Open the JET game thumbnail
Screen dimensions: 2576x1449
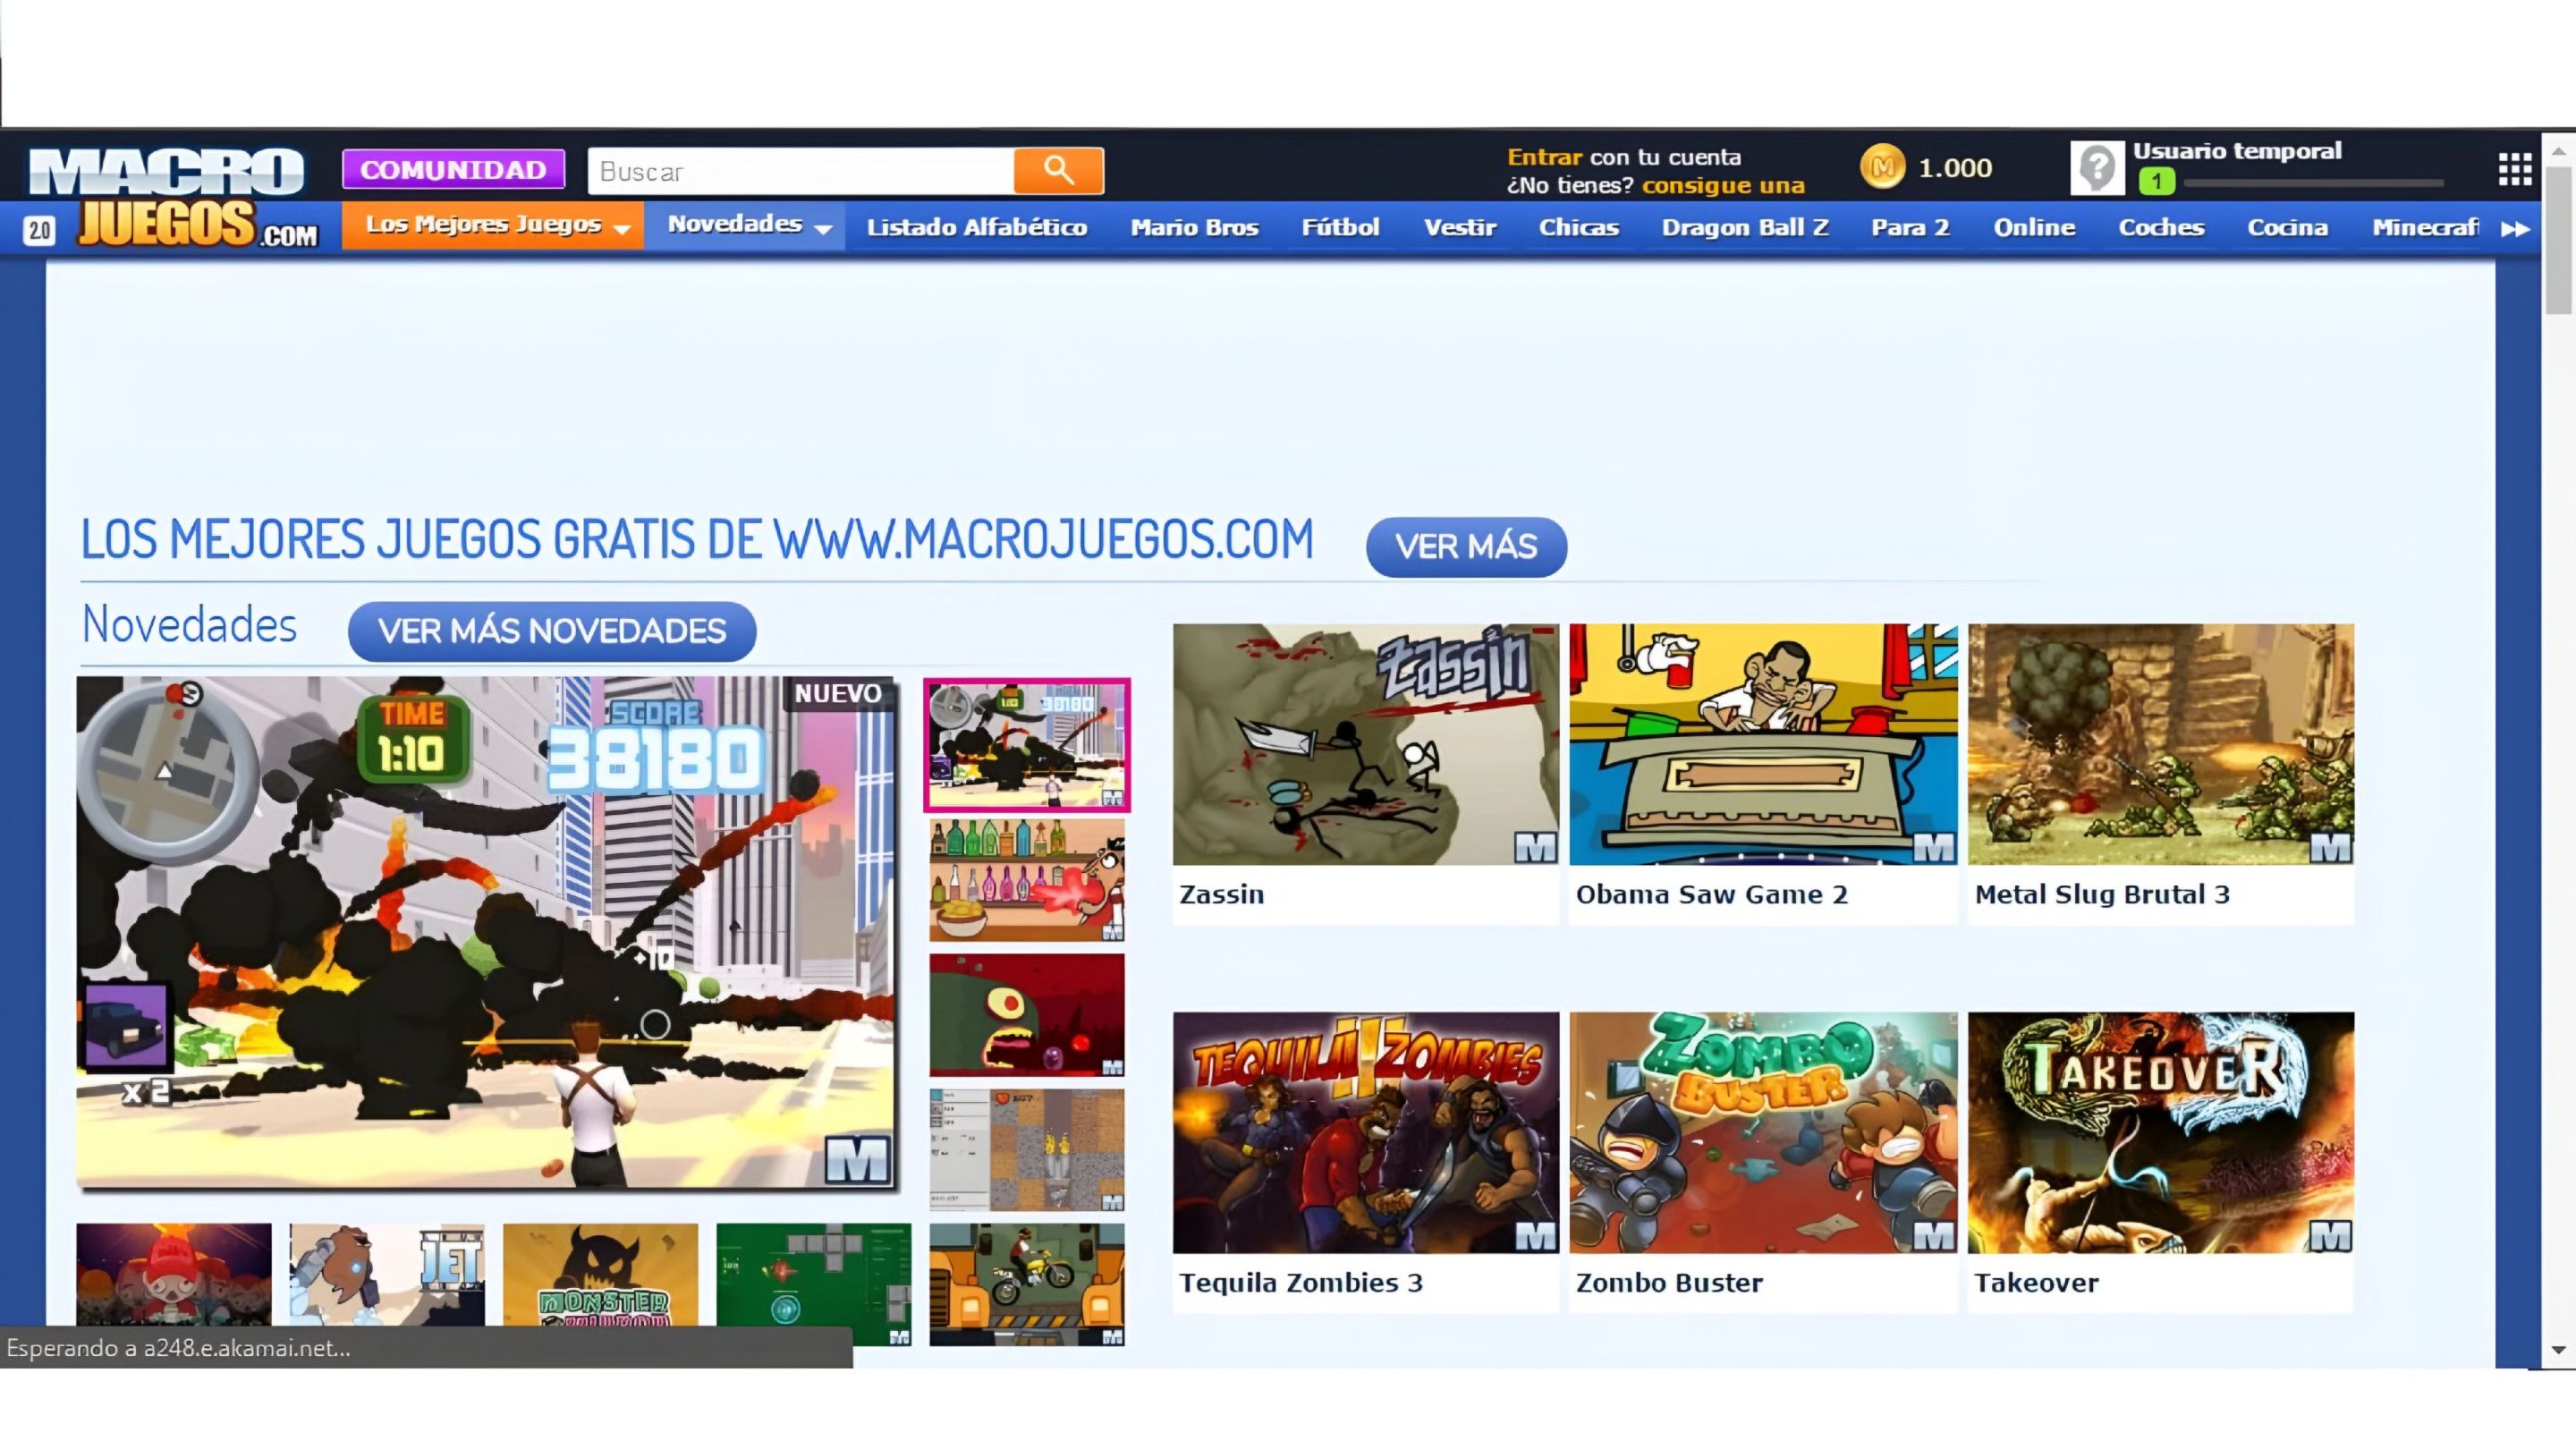coord(387,1275)
